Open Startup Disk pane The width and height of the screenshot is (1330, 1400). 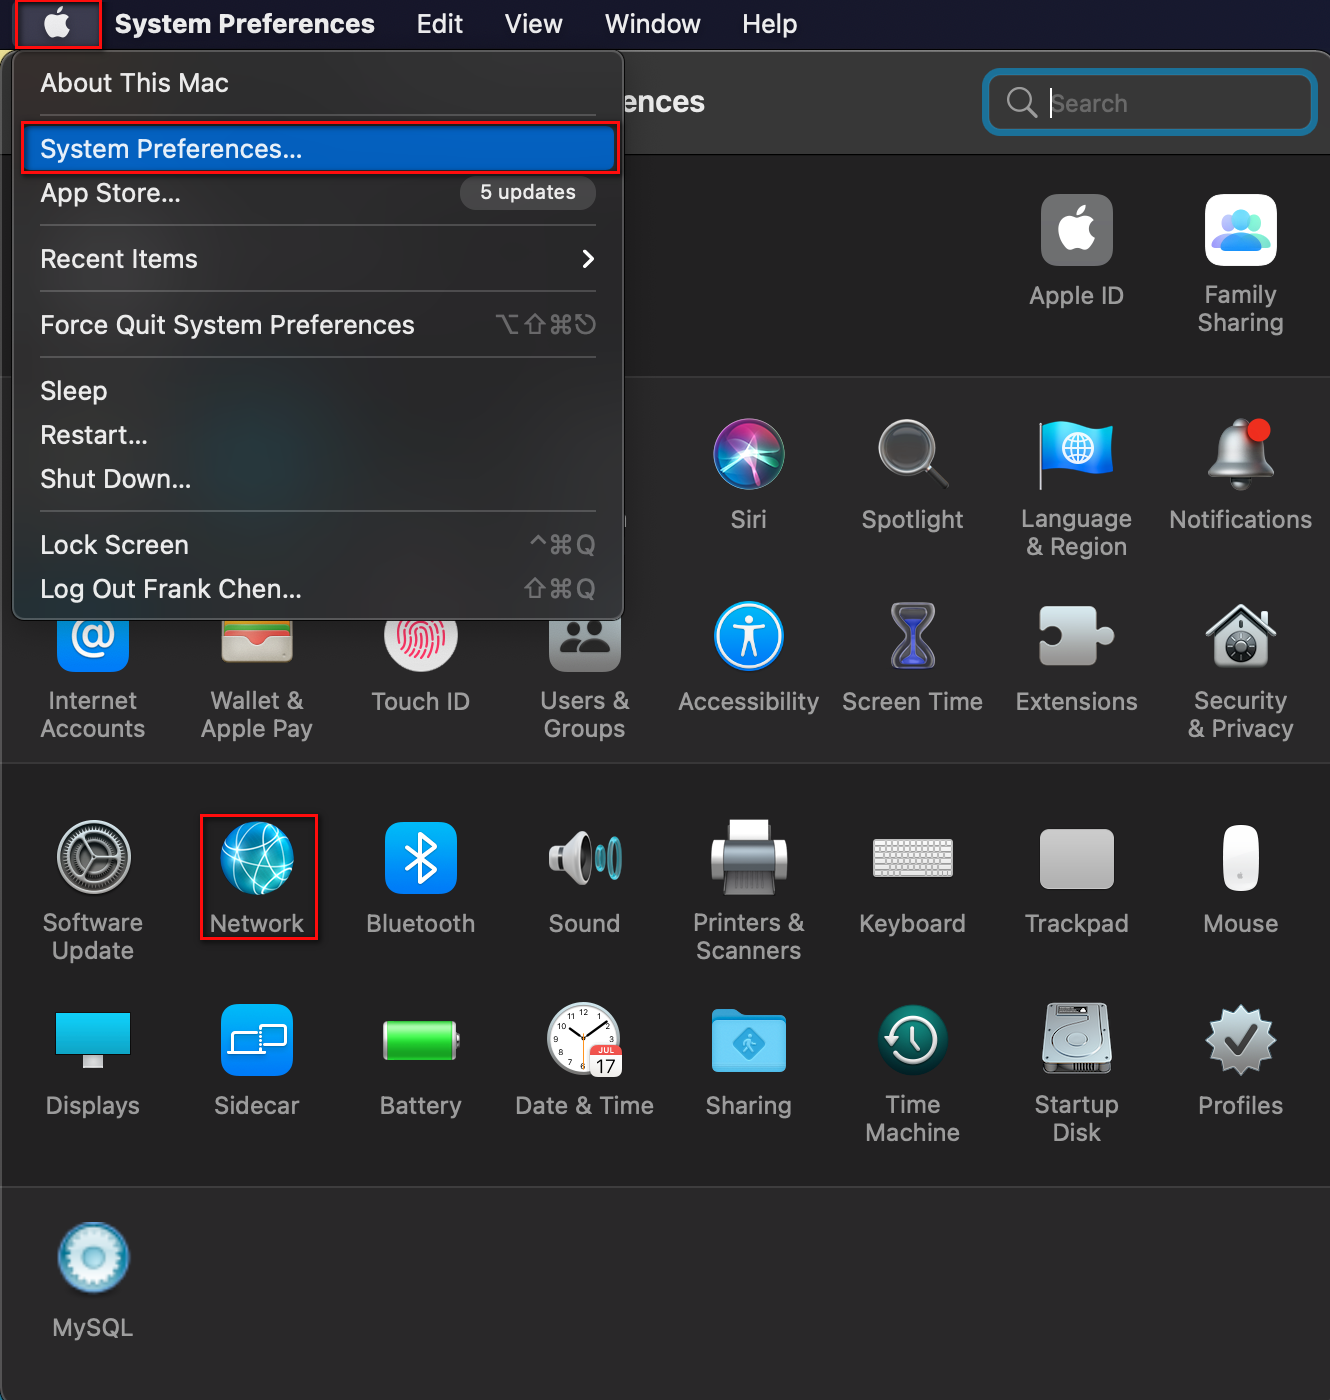coord(1076,1074)
